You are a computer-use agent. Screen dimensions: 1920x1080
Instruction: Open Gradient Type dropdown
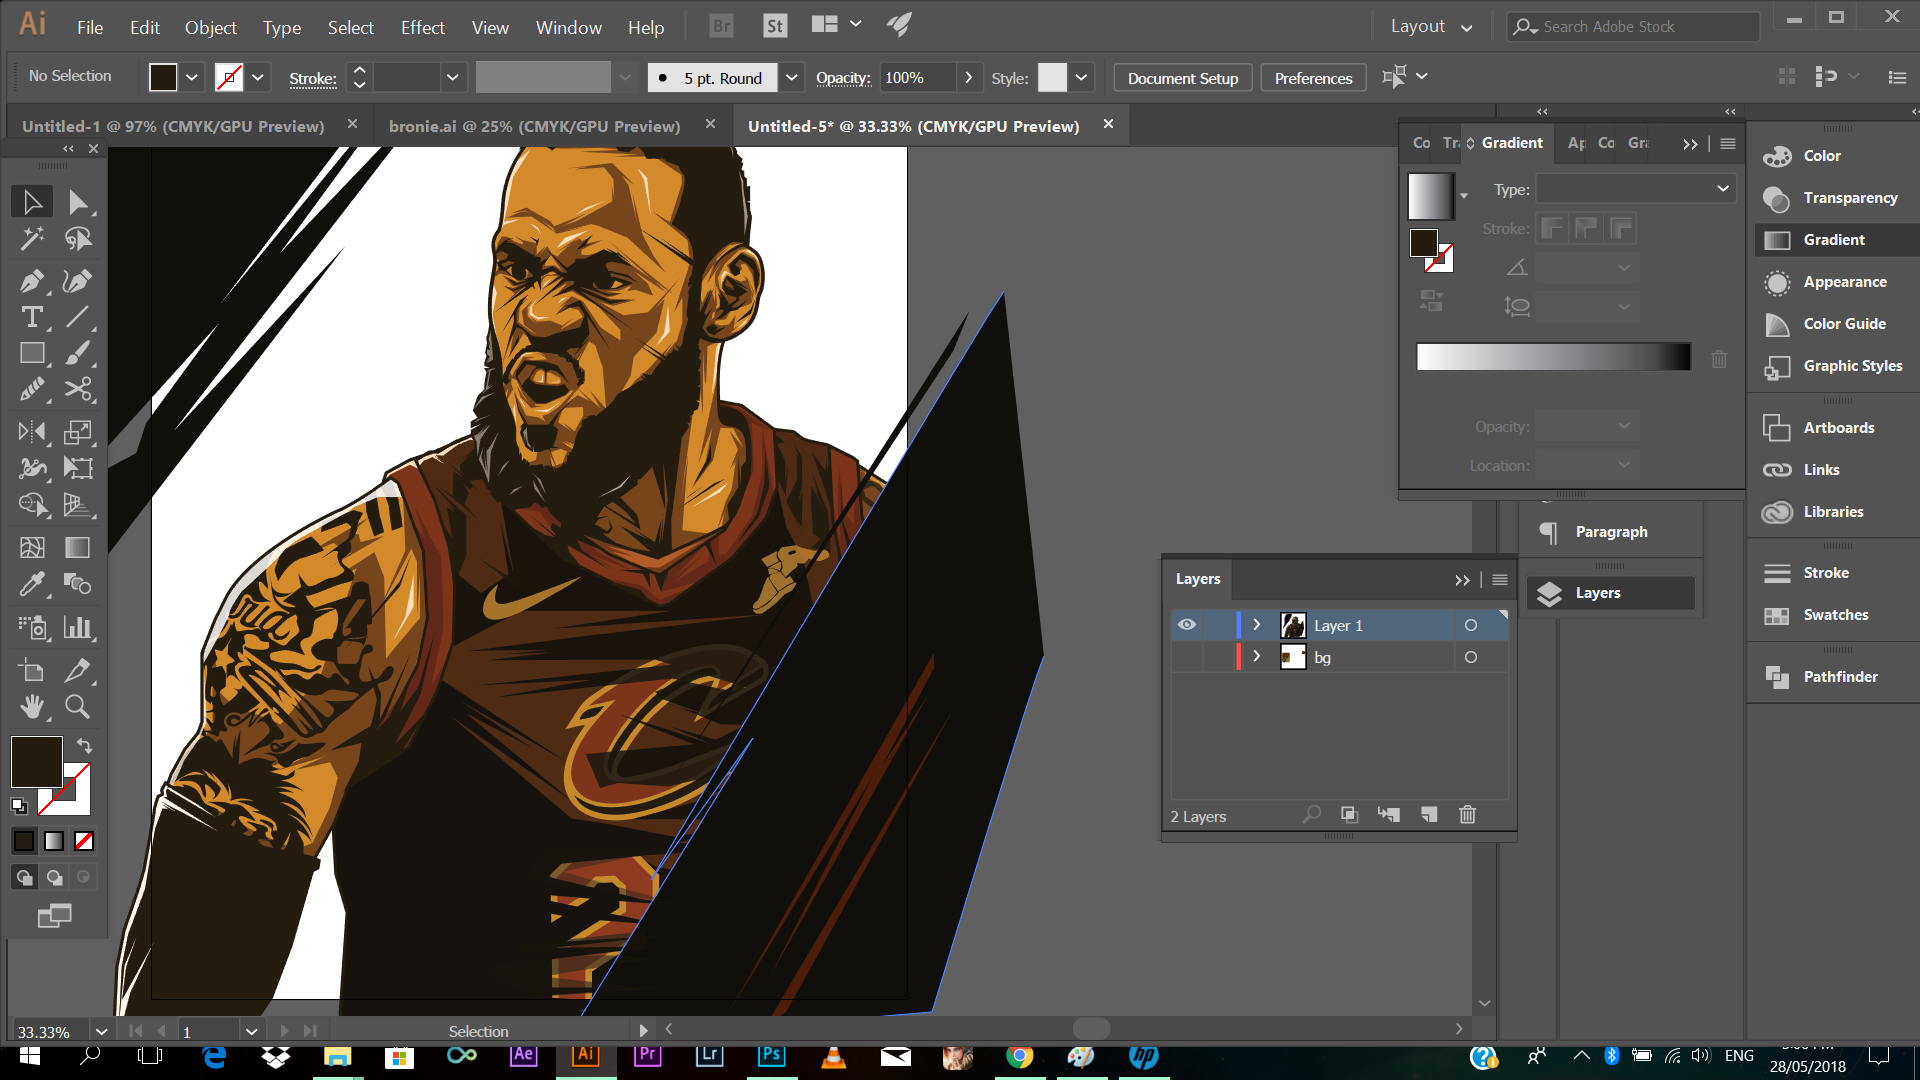(1636, 189)
